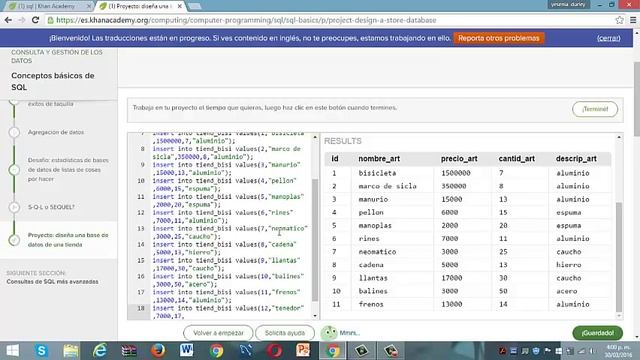The image size is (640, 360).
Task: Click the bisicleta cell in results
Action: click(377, 173)
